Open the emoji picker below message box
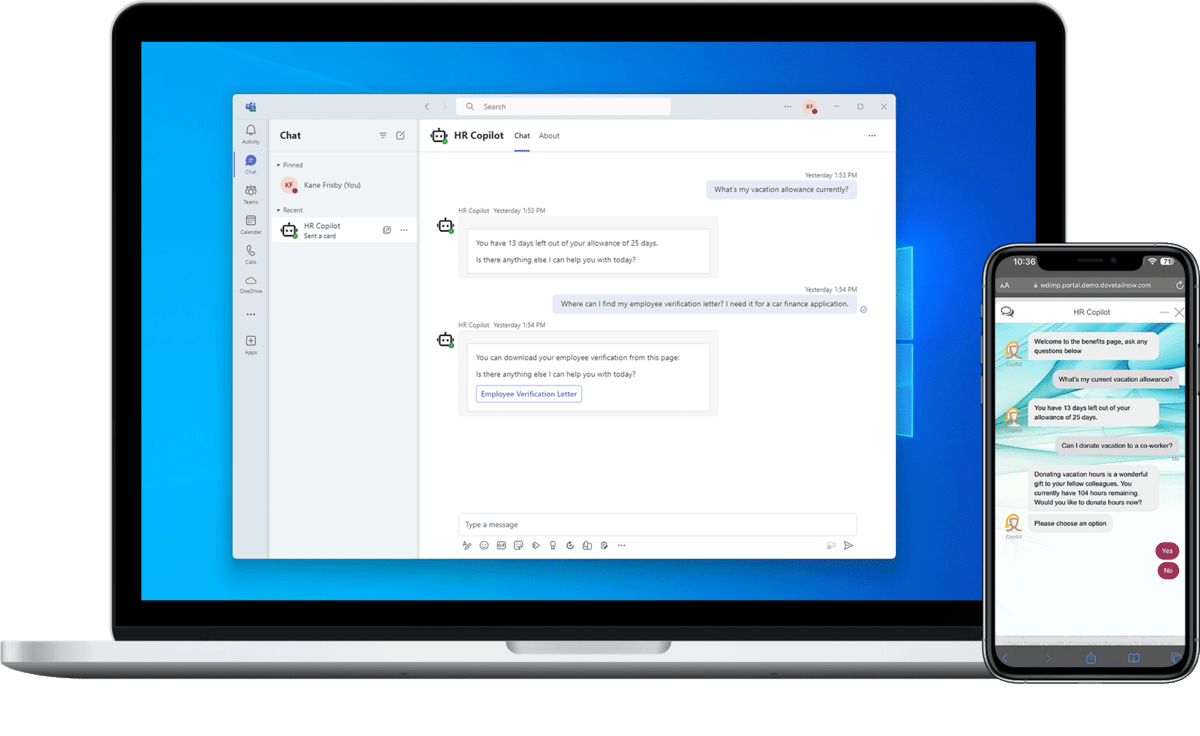The image size is (1200, 736). (484, 545)
